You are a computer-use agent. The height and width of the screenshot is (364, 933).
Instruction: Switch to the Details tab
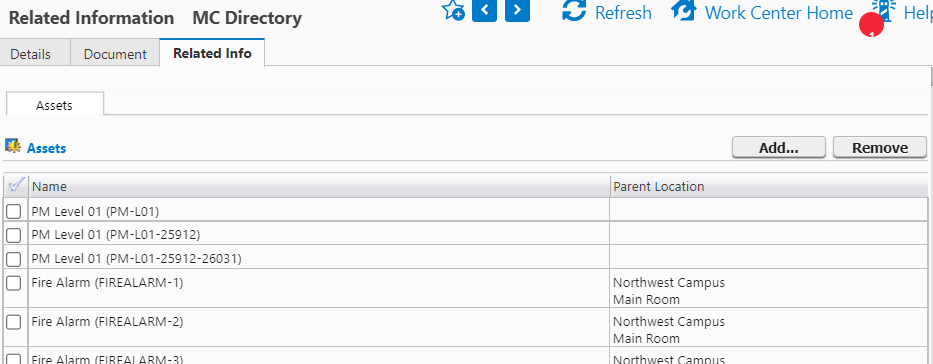pos(31,54)
